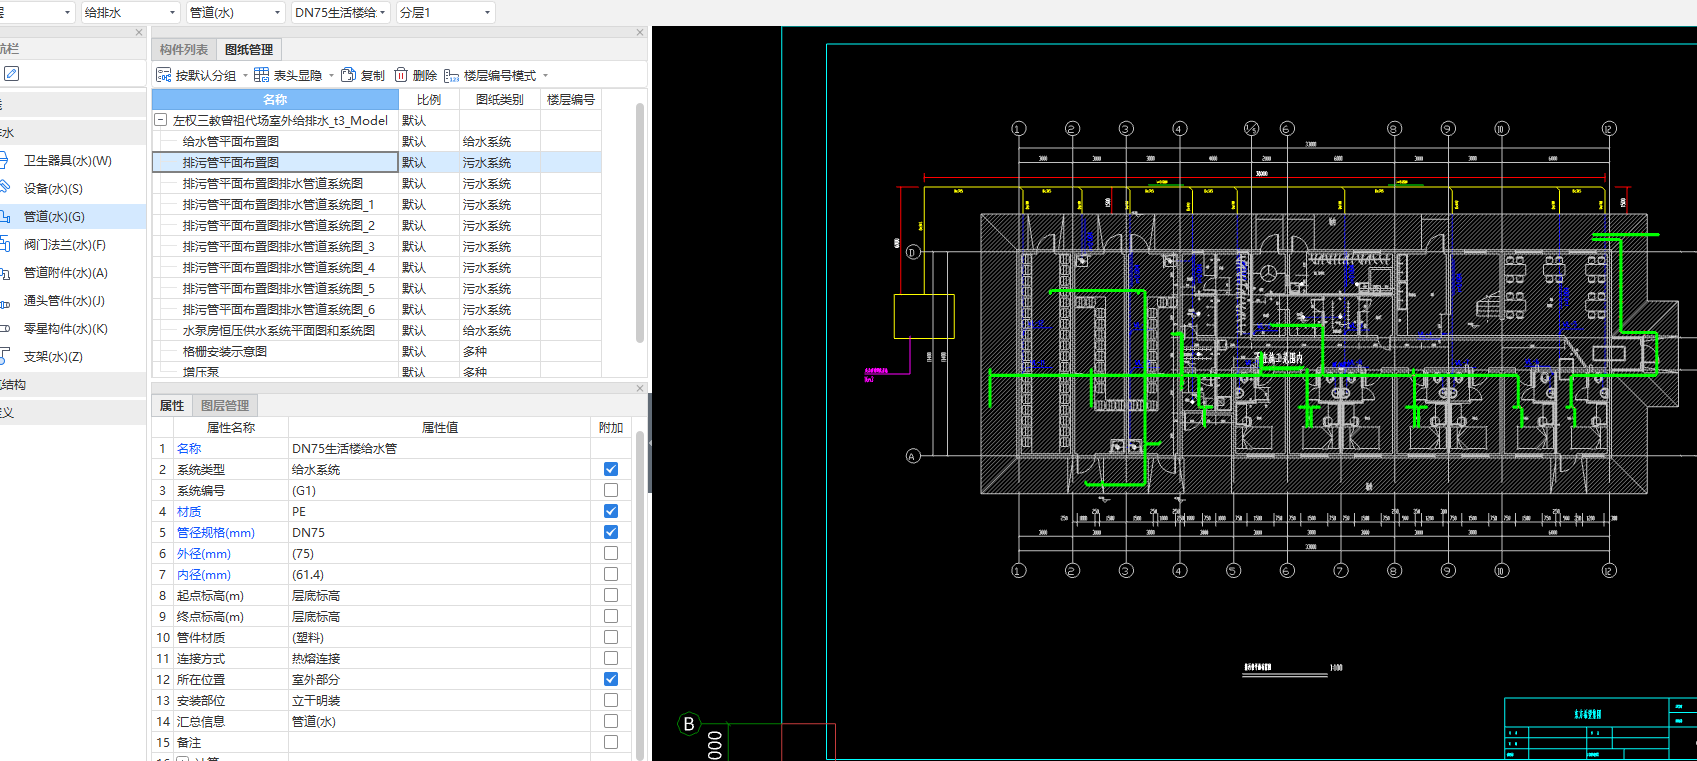Click the edit pencil icon in navigation panel
Viewport: 1697px width, 761px height.
(x=11, y=74)
